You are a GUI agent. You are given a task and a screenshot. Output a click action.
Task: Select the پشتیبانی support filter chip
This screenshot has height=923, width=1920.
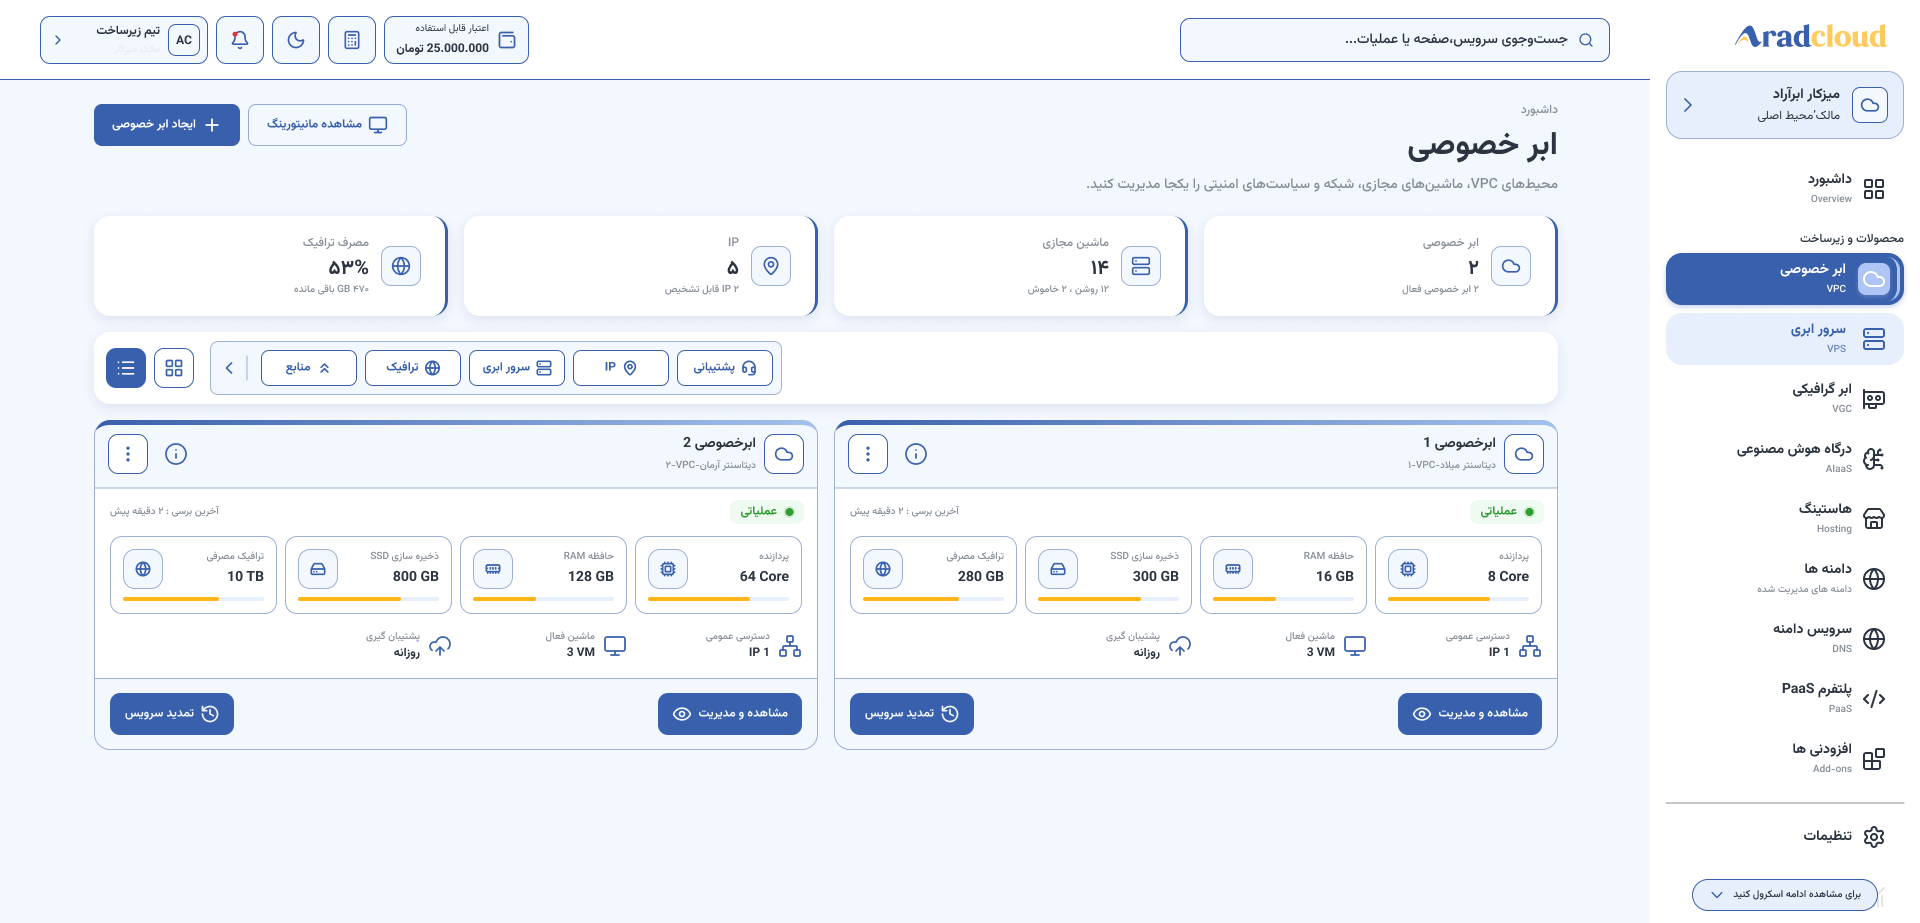725,368
